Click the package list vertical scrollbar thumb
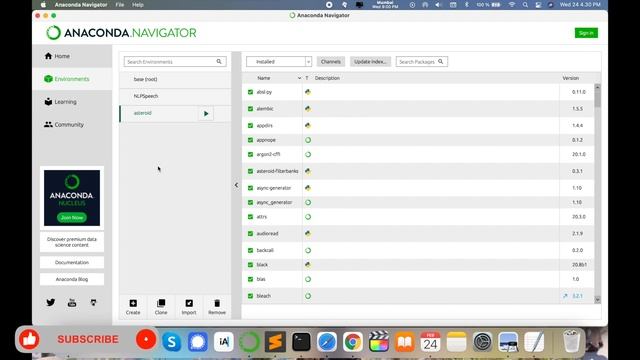Viewport: 640px width, 360px height. [x=598, y=98]
